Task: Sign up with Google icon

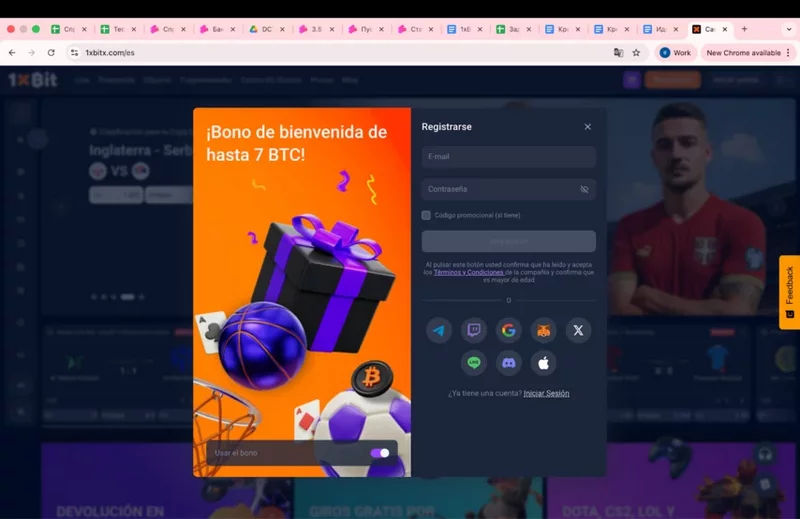Action: pyautogui.click(x=509, y=331)
